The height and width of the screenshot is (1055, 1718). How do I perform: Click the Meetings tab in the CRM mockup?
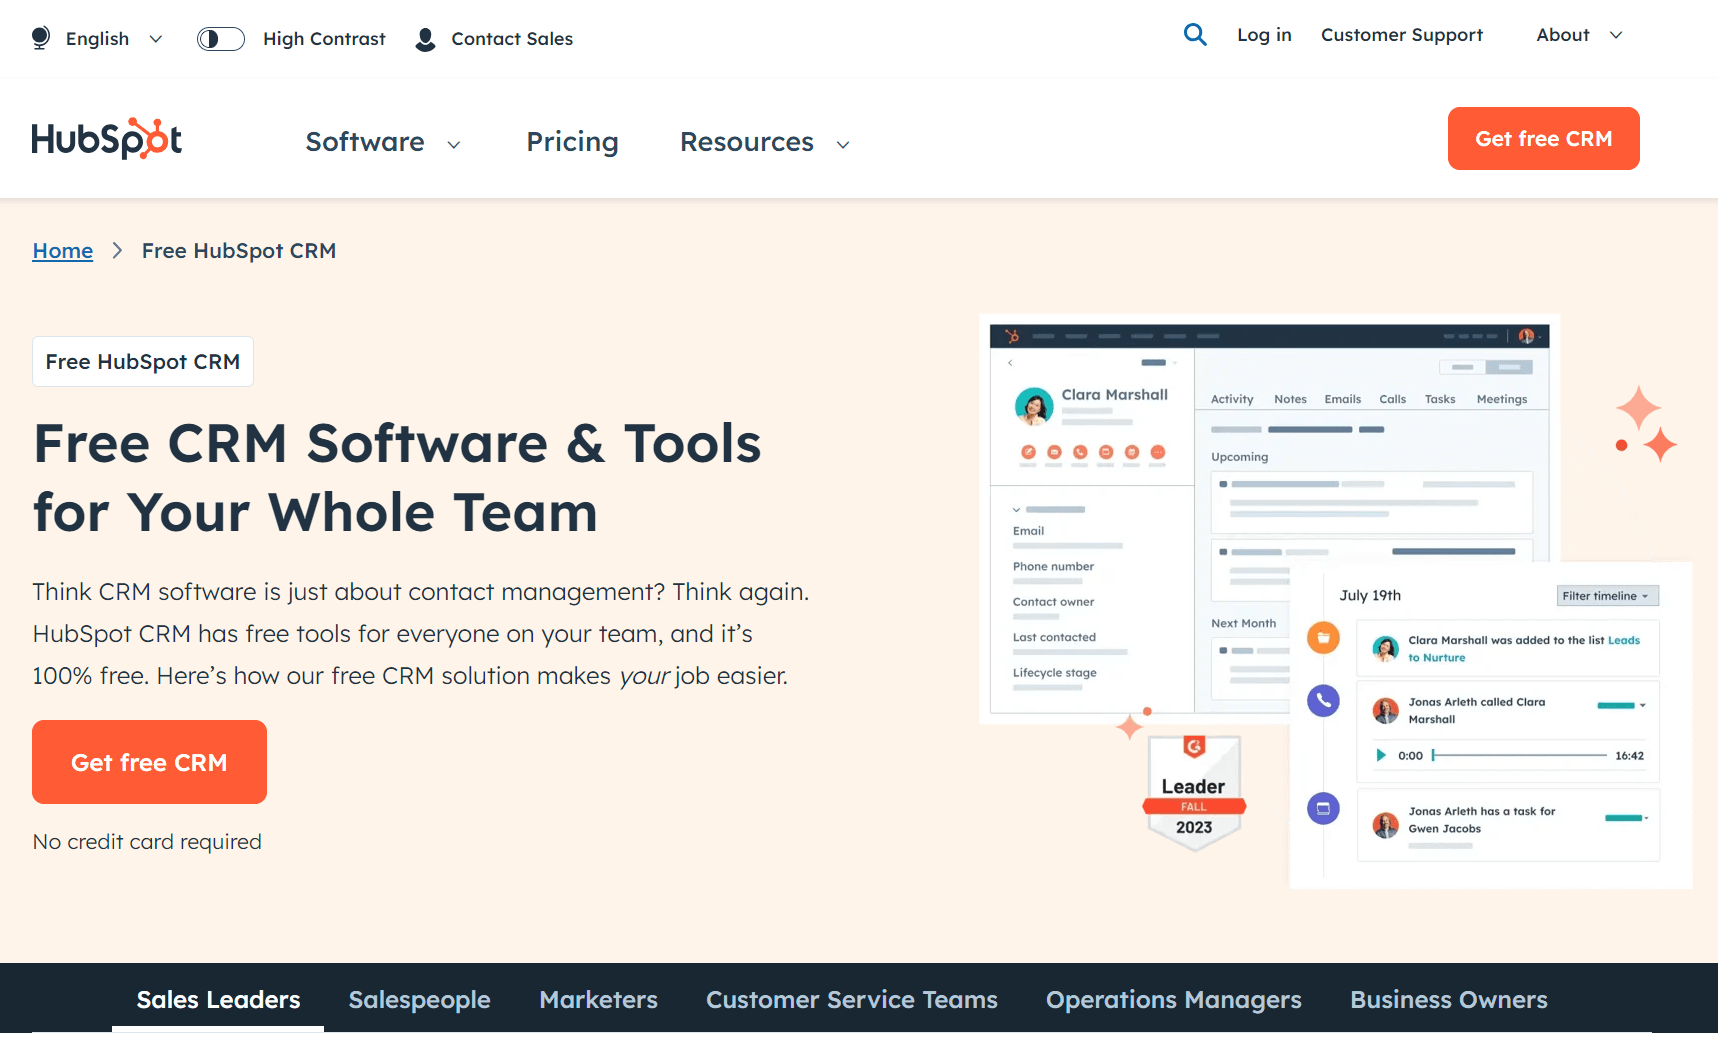pos(1502,399)
